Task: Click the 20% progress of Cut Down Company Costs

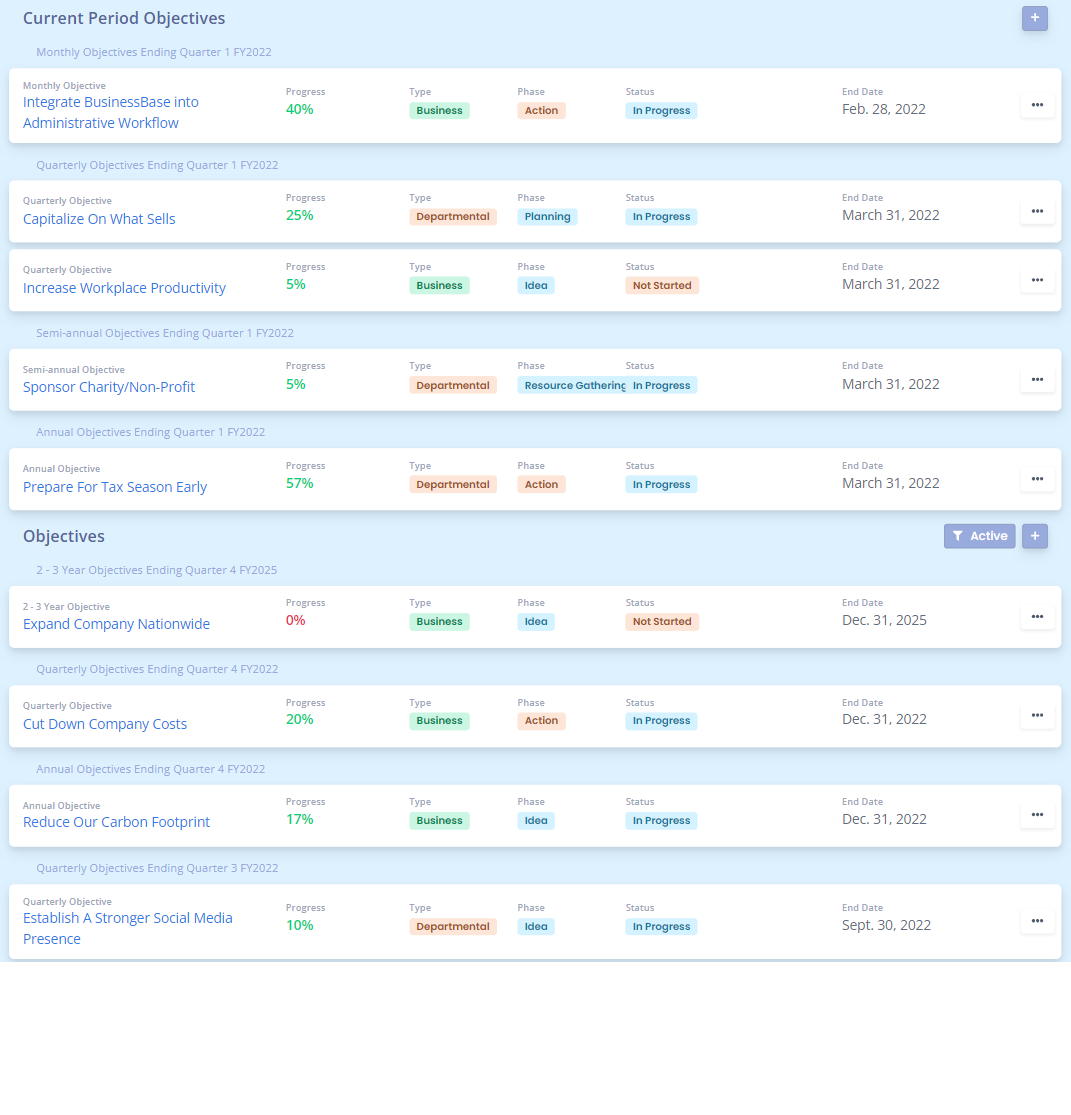Action: [299, 720]
